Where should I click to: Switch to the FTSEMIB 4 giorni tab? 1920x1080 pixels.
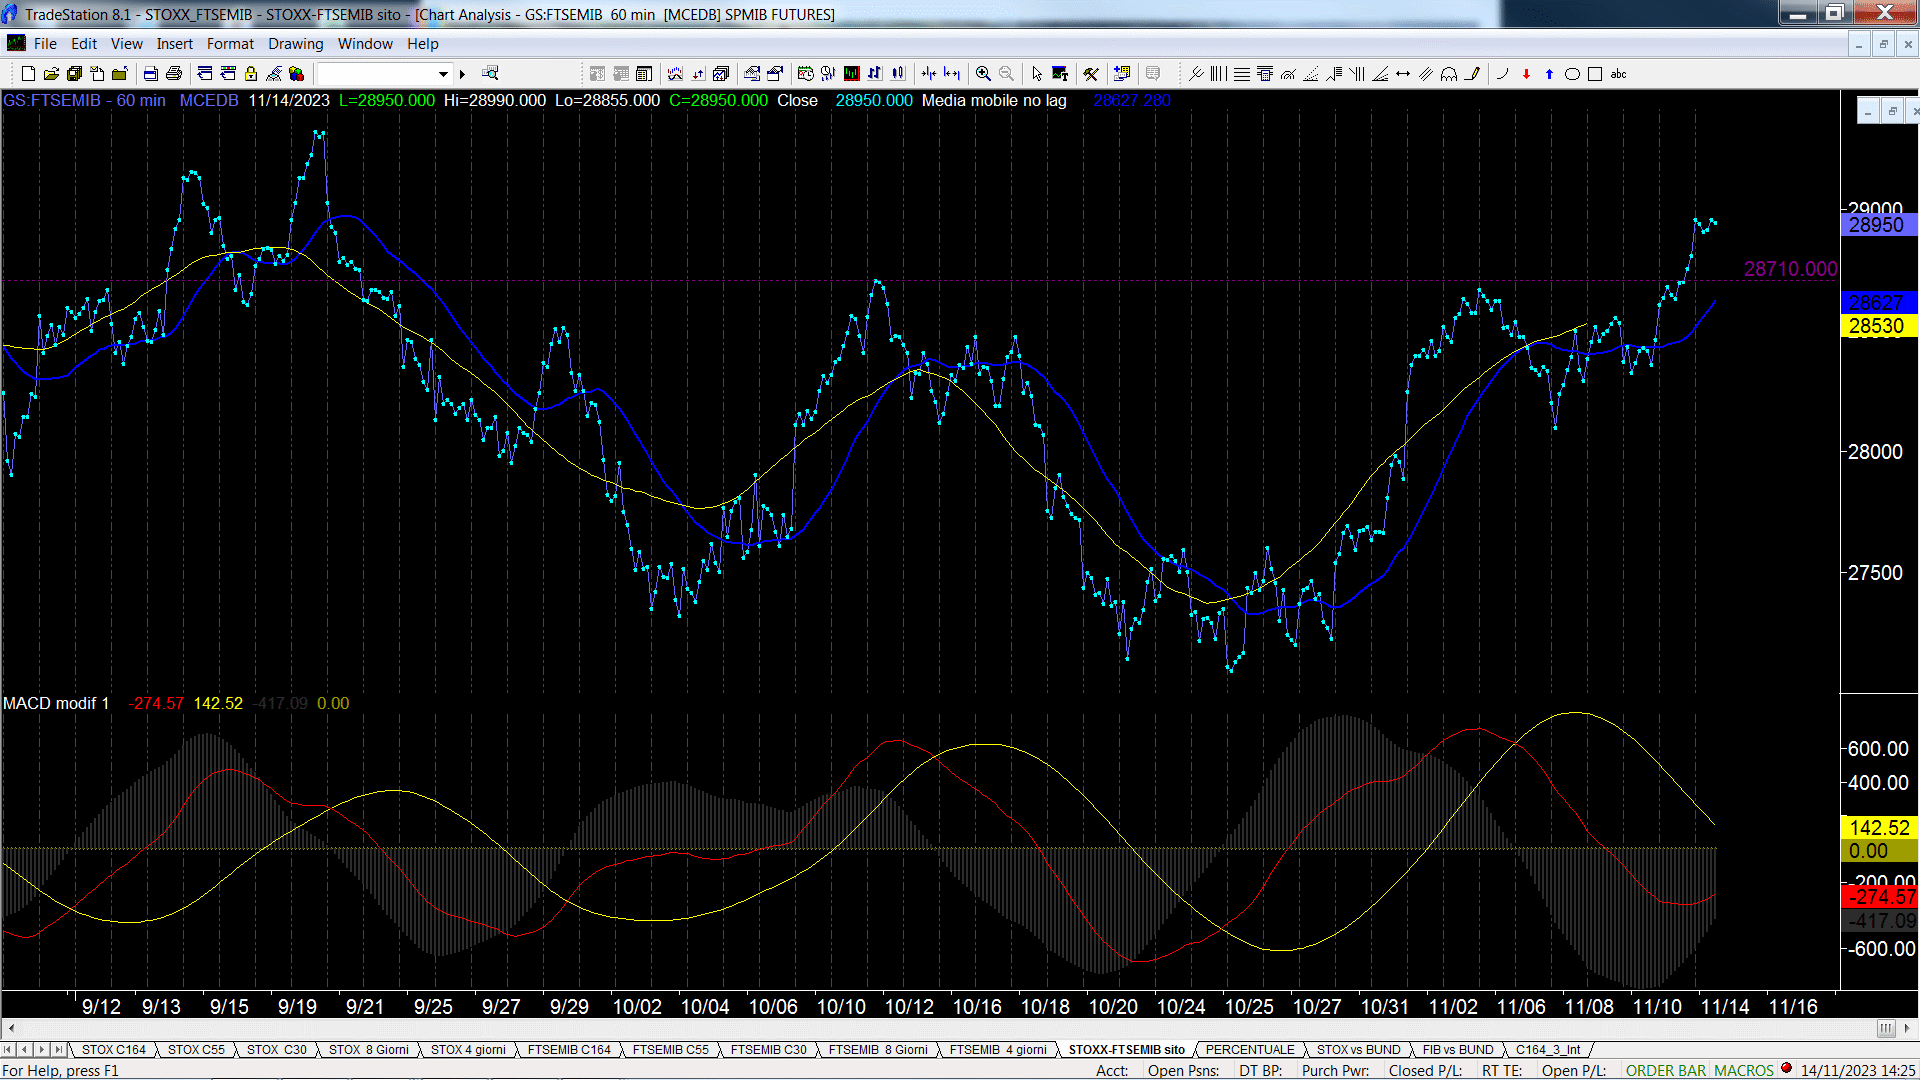(997, 1049)
